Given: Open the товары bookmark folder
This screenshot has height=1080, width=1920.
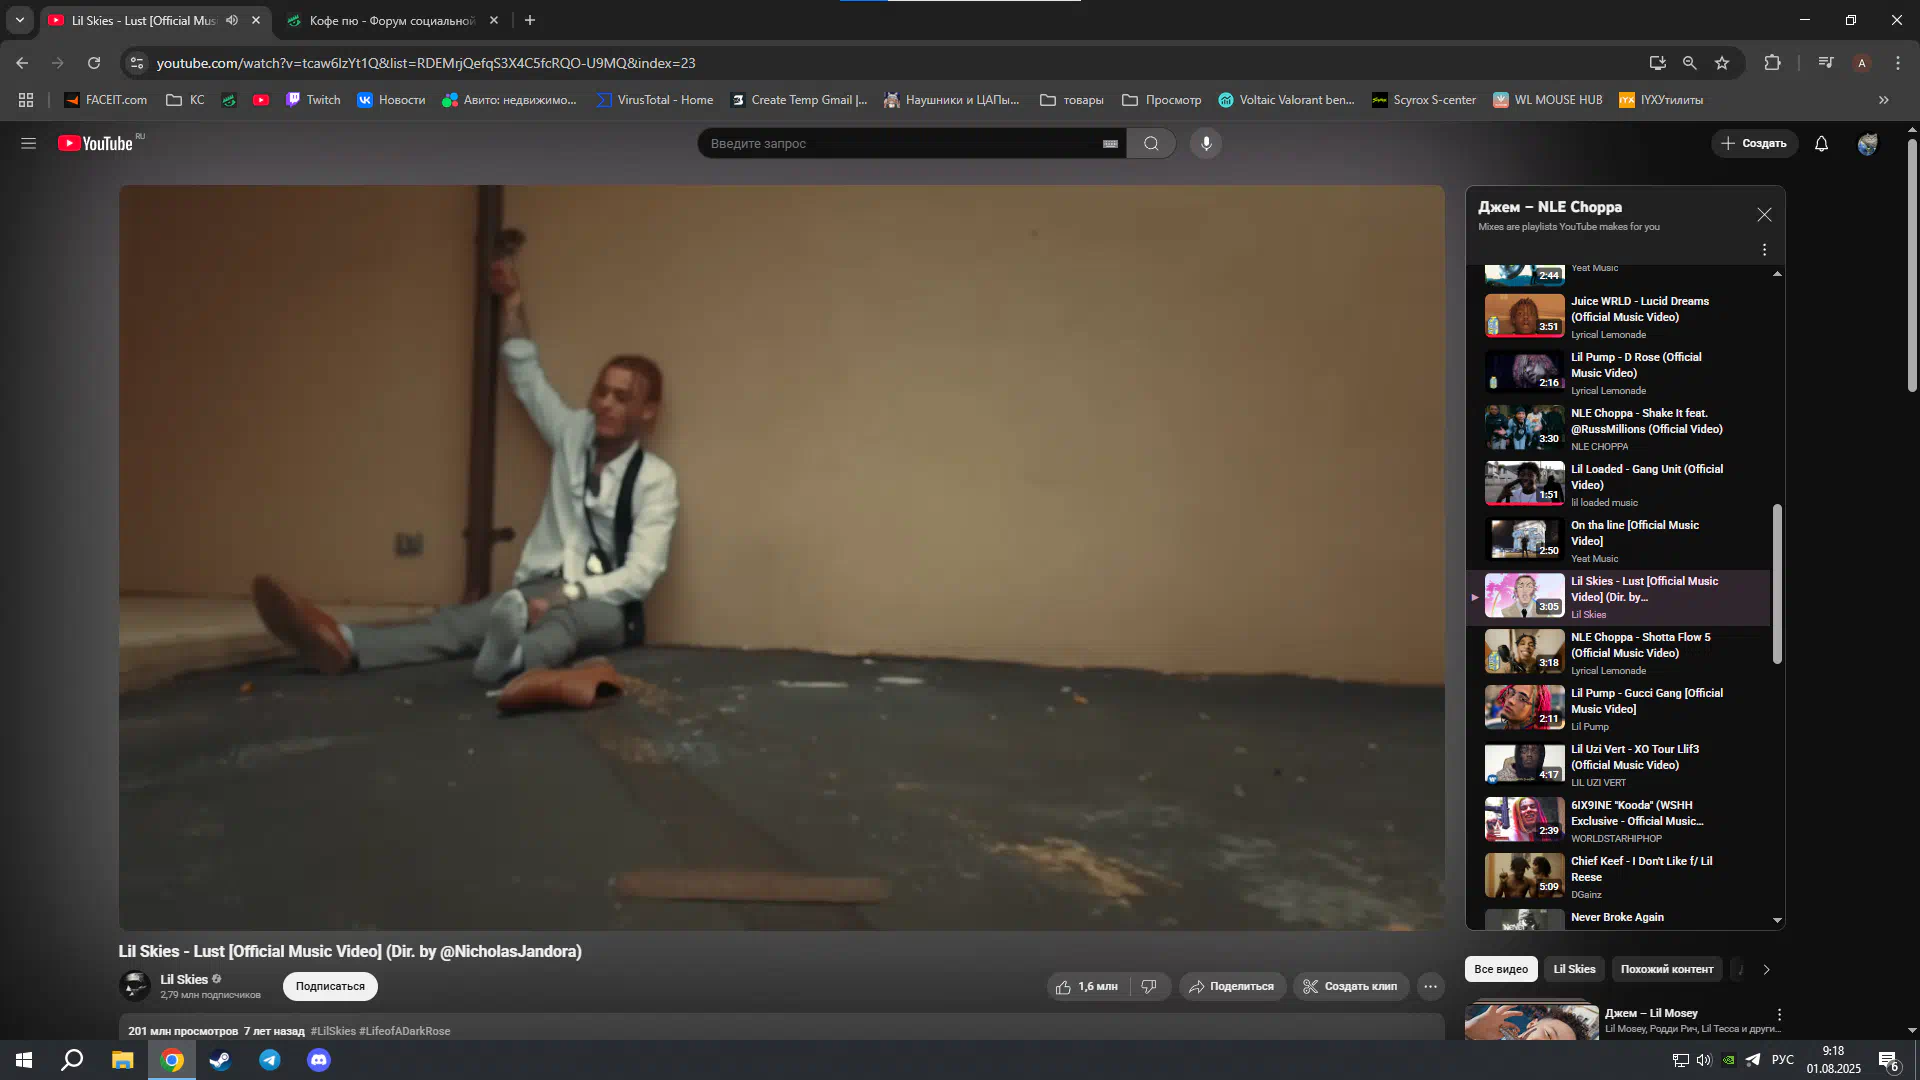Looking at the screenshot, I should (1072, 100).
